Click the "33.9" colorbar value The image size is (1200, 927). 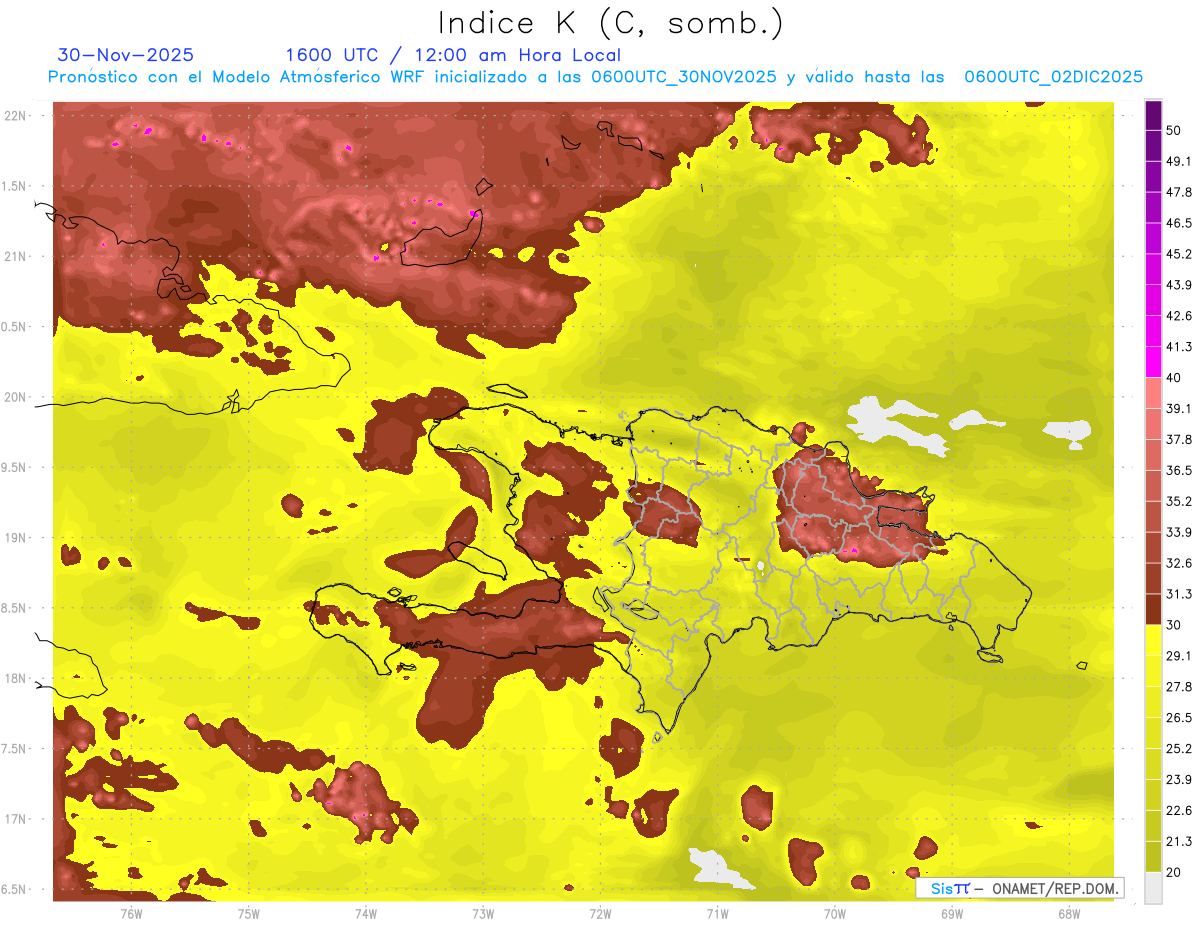pos(1178,532)
